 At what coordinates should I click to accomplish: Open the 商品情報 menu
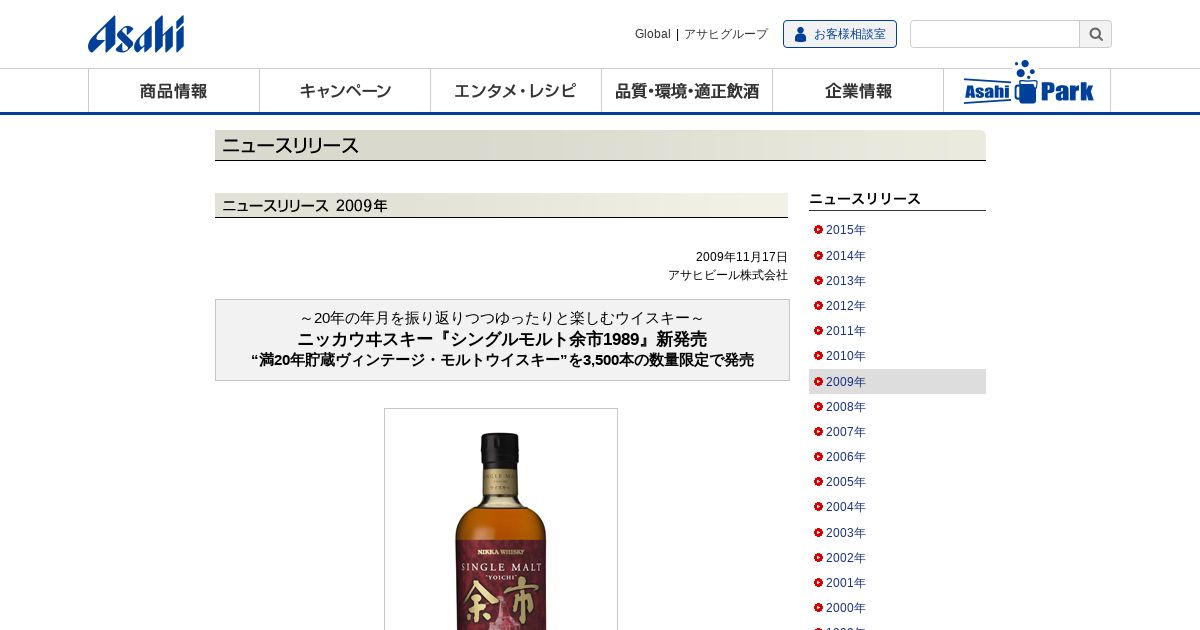[x=174, y=91]
